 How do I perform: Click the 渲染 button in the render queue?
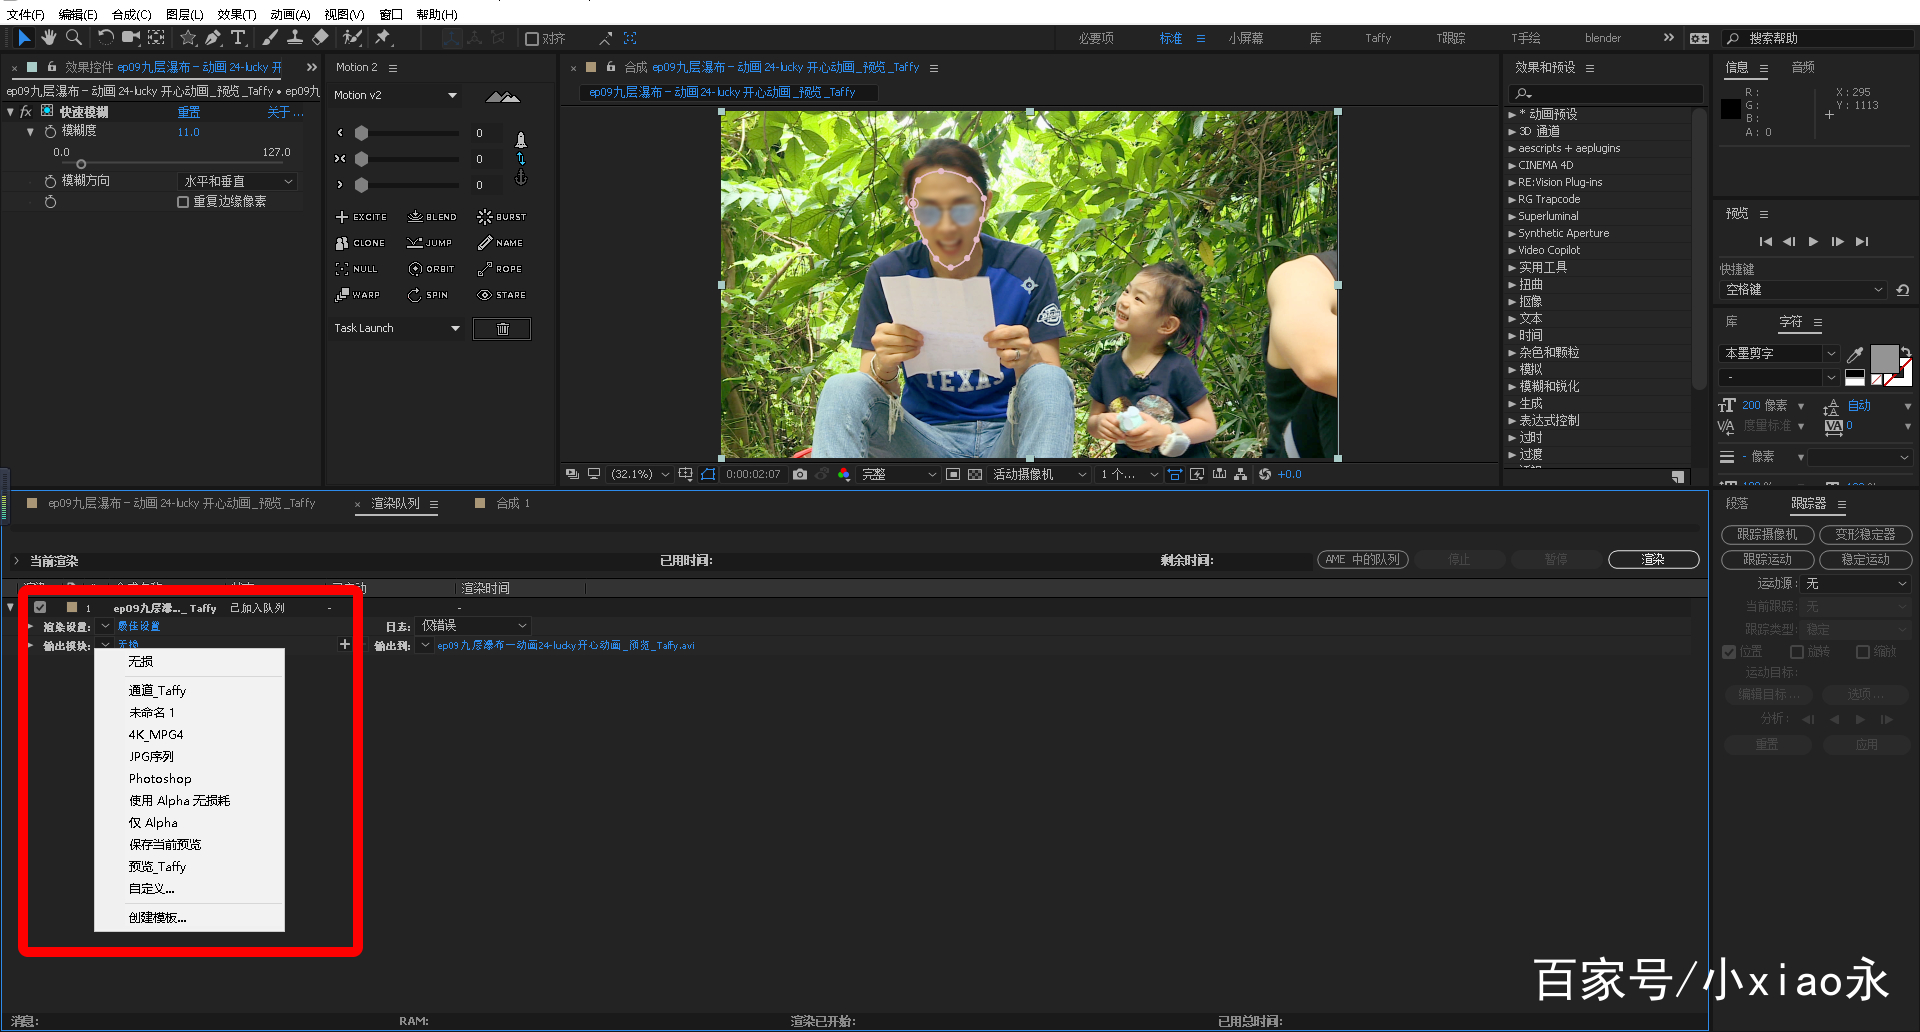(1652, 560)
